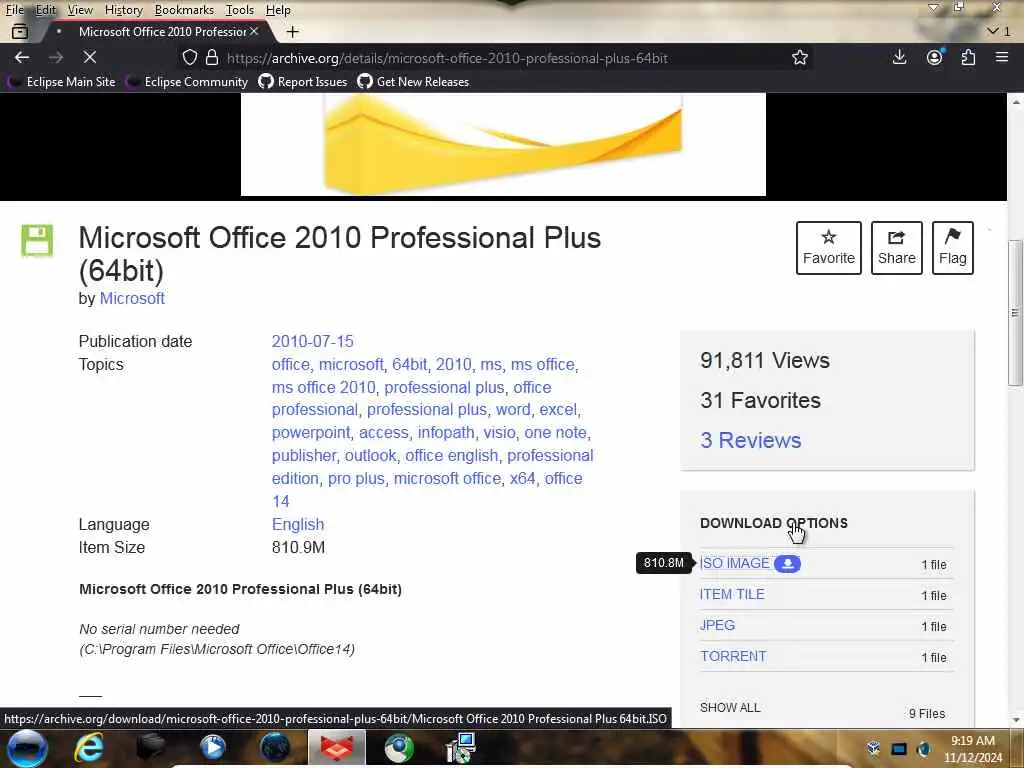Screen dimensions: 1024x768
Task: Stop loading the page
Action: [x=89, y=57]
